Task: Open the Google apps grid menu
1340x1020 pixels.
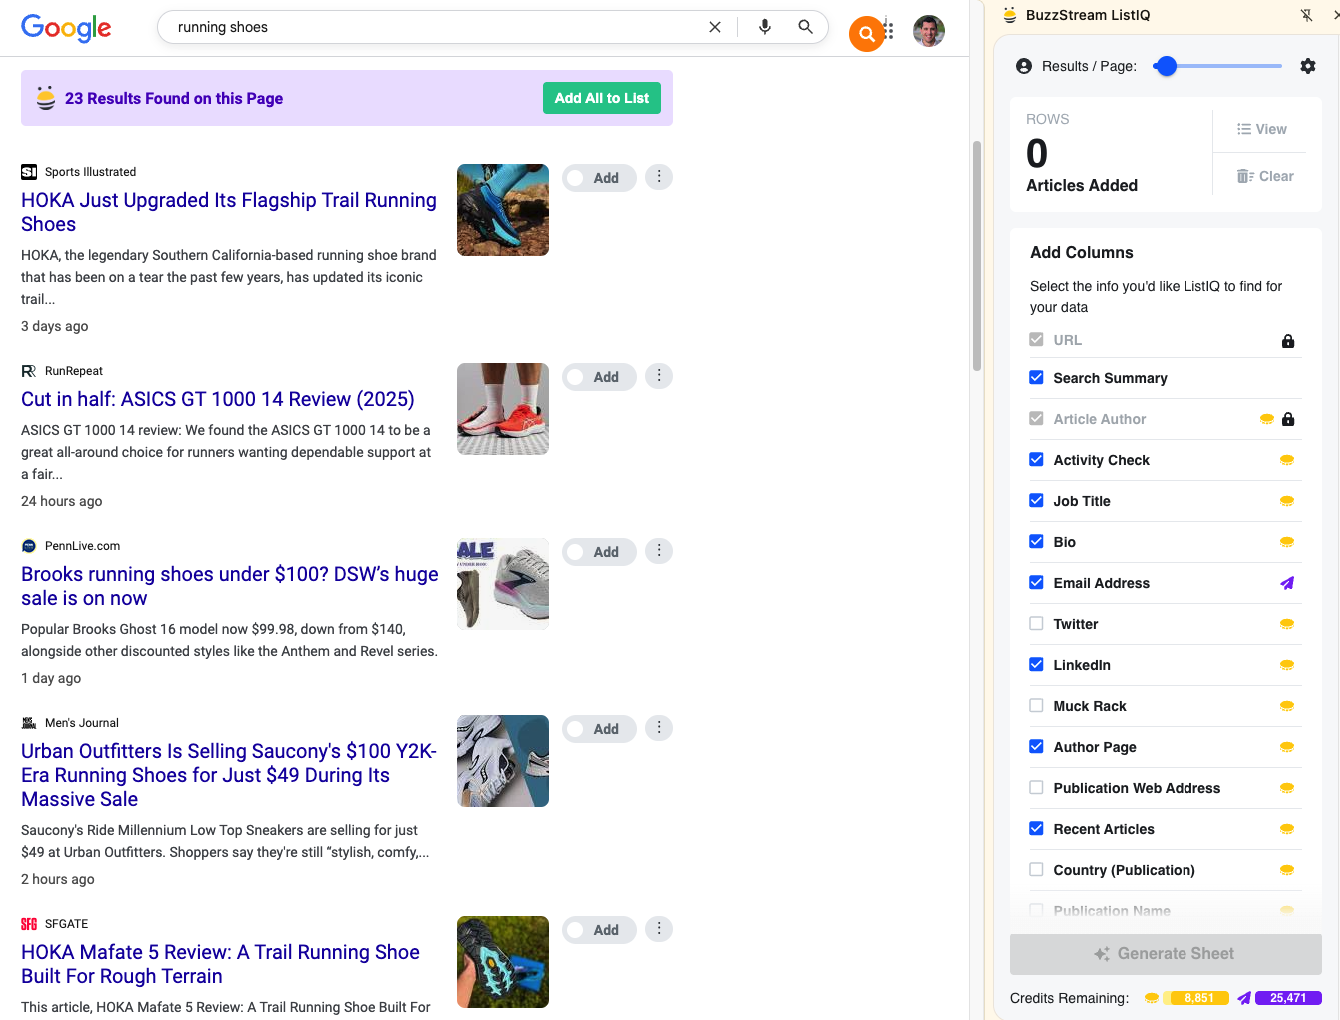Action: click(886, 30)
